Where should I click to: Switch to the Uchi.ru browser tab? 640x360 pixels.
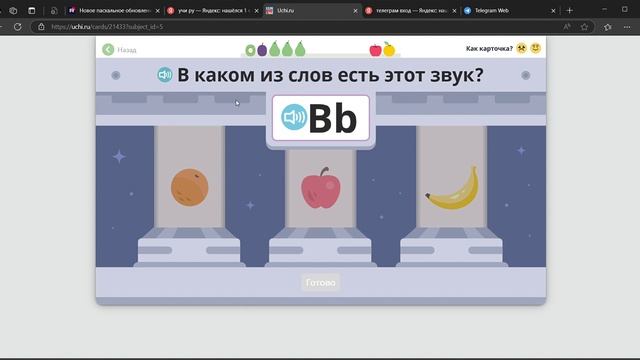pos(312,11)
